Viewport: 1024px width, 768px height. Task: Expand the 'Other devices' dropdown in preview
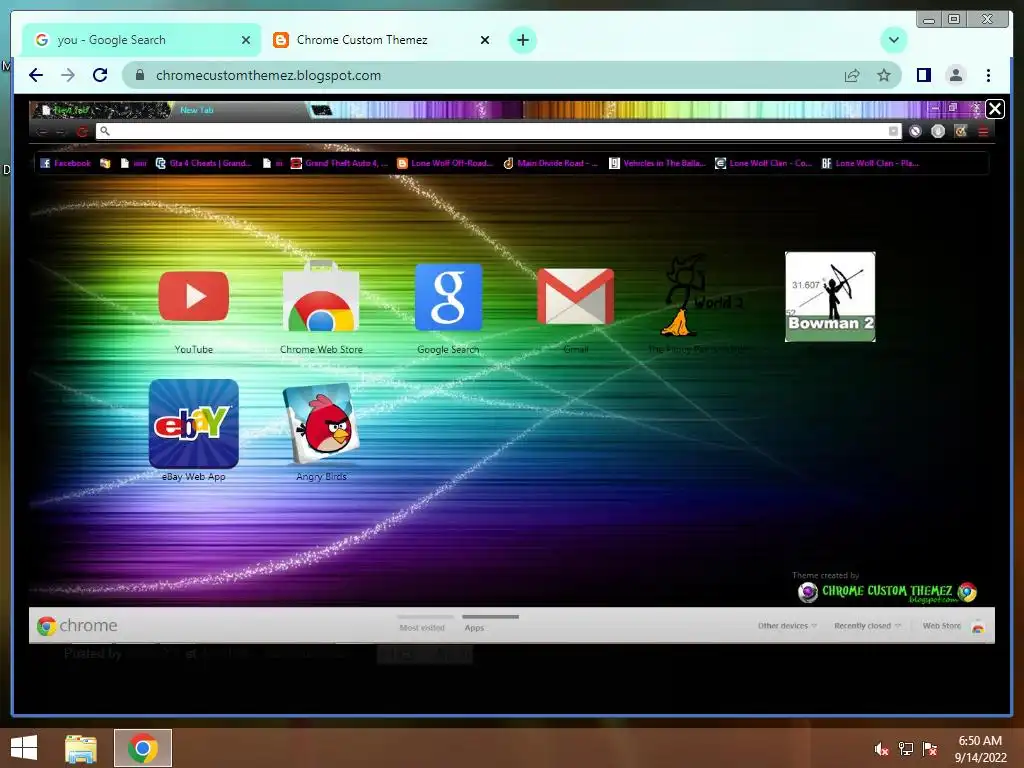click(x=787, y=626)
